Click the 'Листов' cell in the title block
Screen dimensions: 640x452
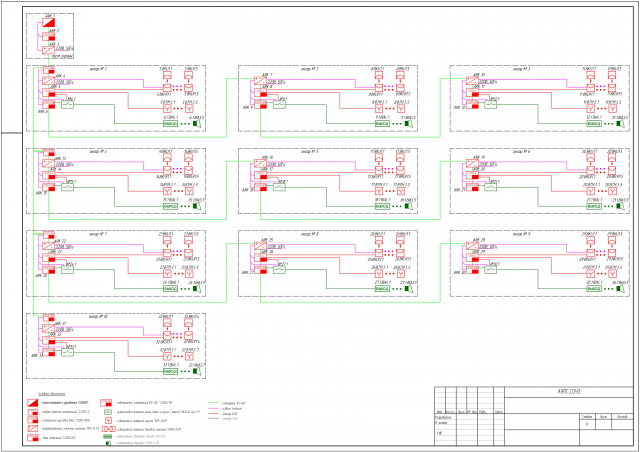pyautogui.click(x=622, y=416)
